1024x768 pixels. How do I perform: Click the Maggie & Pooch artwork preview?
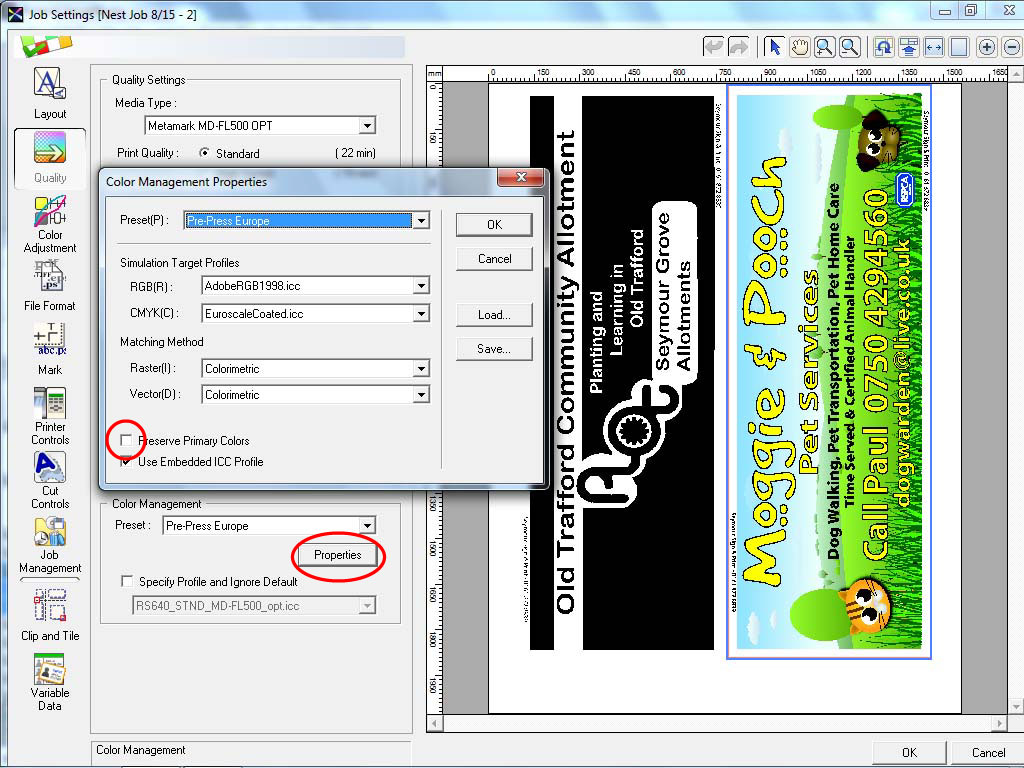[829, 370]
